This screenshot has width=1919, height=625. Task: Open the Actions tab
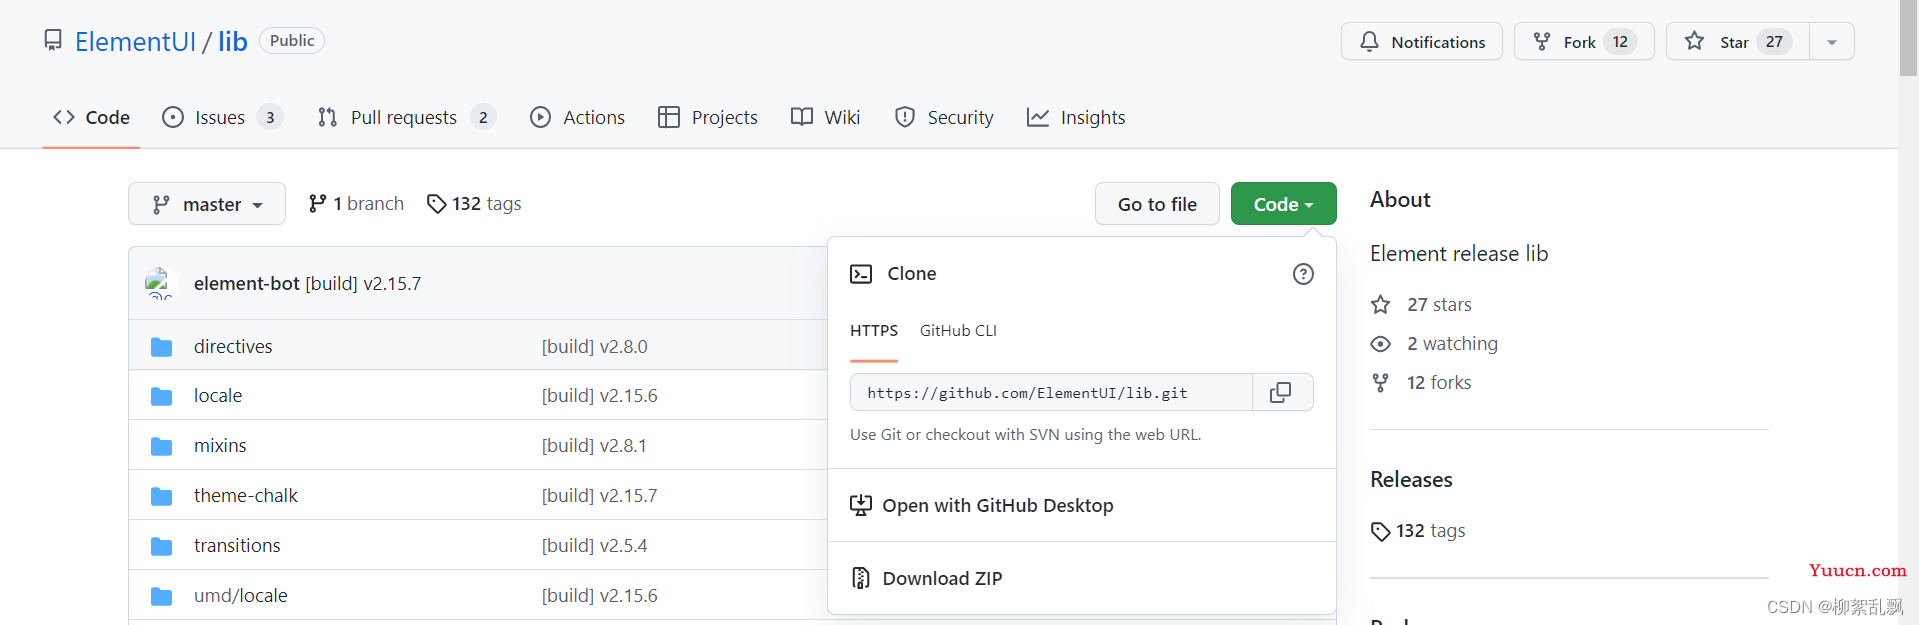tap(577, 117)
